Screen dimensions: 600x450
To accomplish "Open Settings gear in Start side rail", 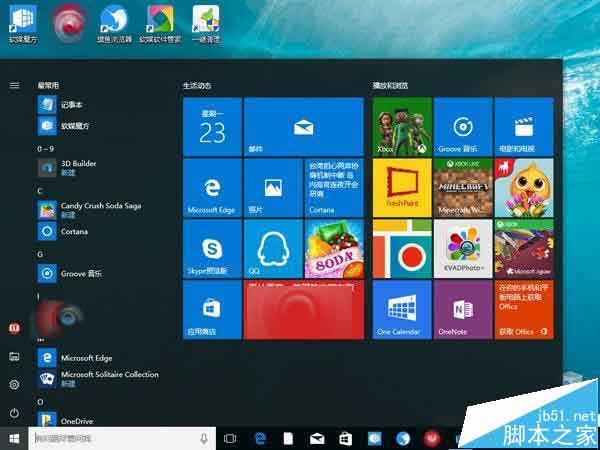I will click(14, 385).
